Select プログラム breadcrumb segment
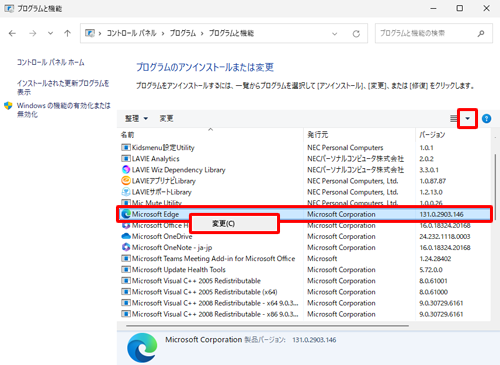Image resolution: width=500 pixels, height=365 pixels. (x=183, y=33)
